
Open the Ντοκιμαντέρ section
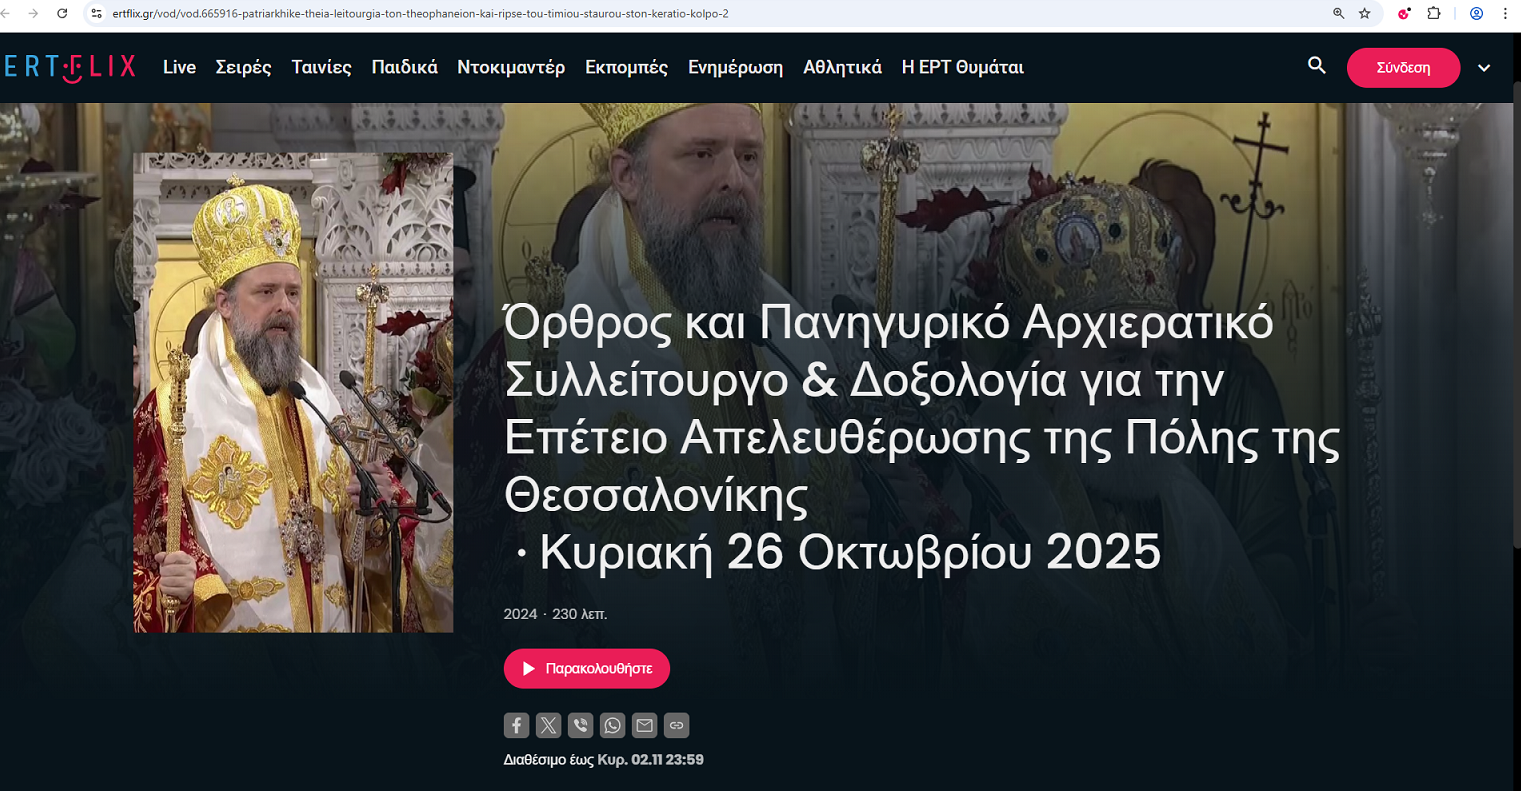511,67
